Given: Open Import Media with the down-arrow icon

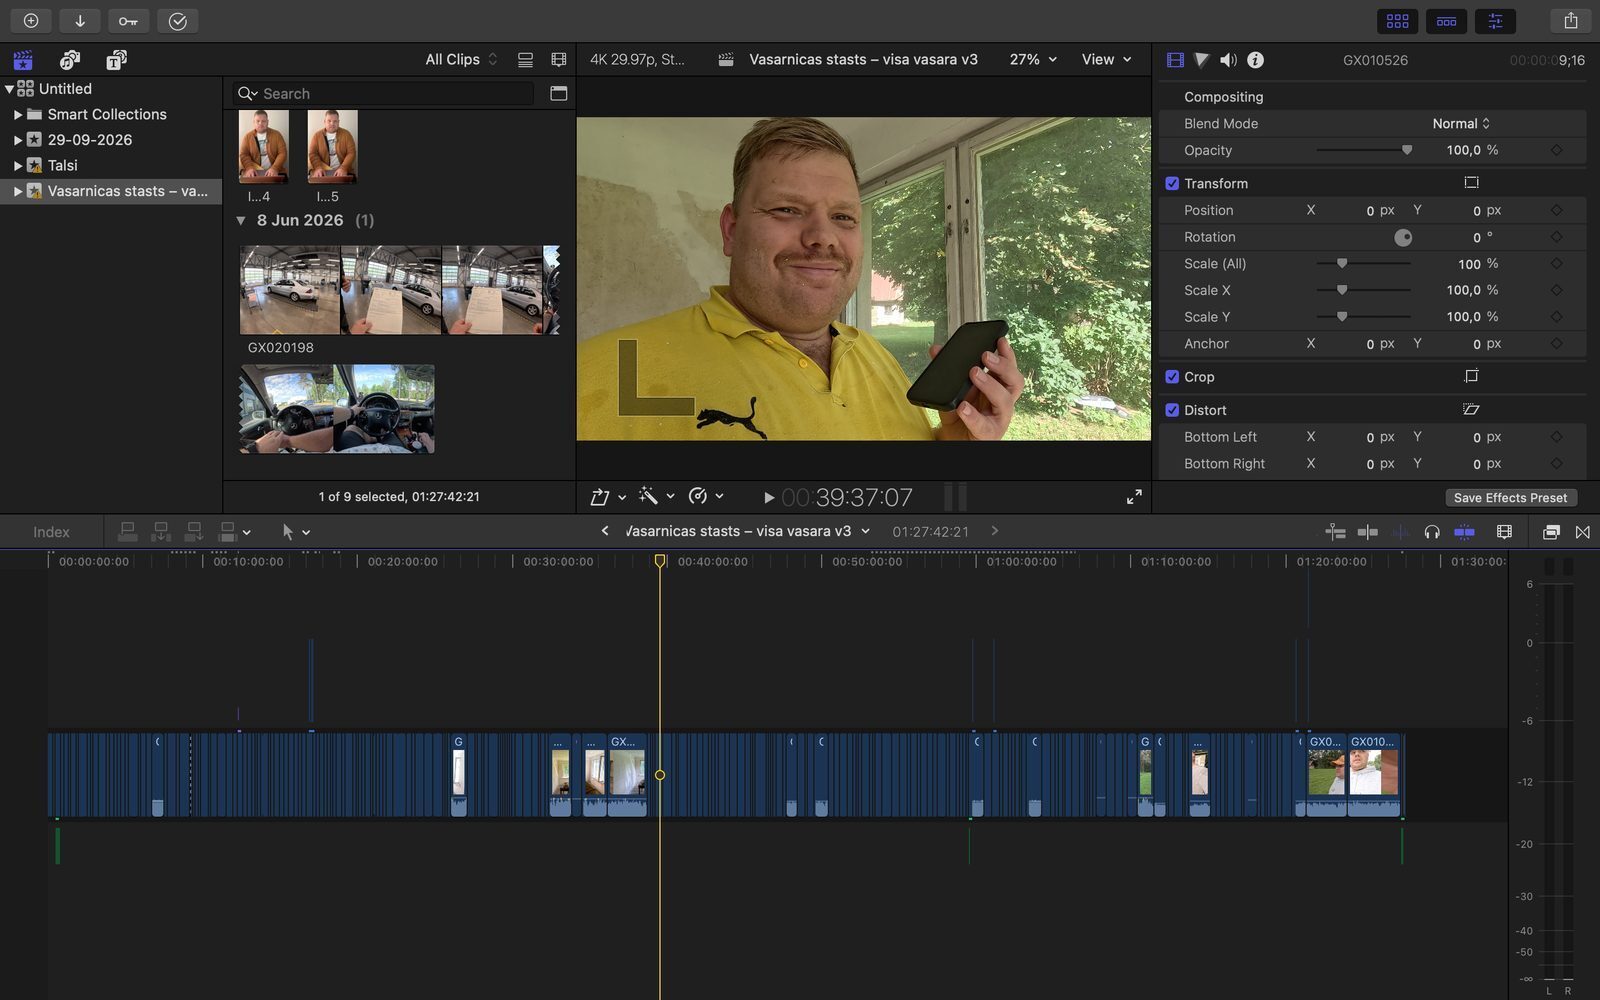Looking at the screenshot, I should tap(79, 21).
